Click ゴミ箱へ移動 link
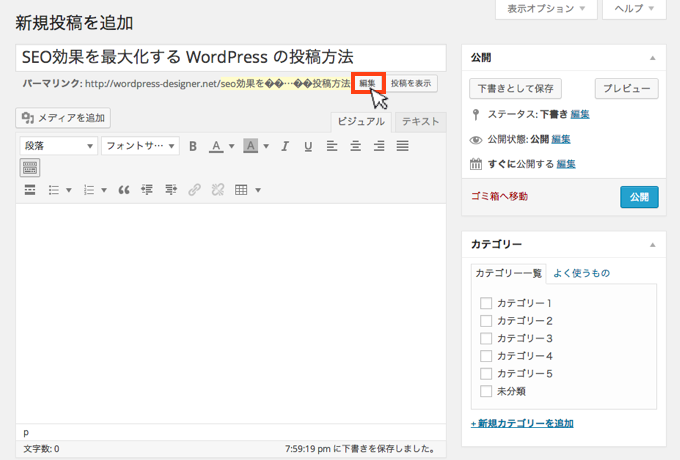Image resolution: width=680 pixels, height=460 pixels. [499, 196]
